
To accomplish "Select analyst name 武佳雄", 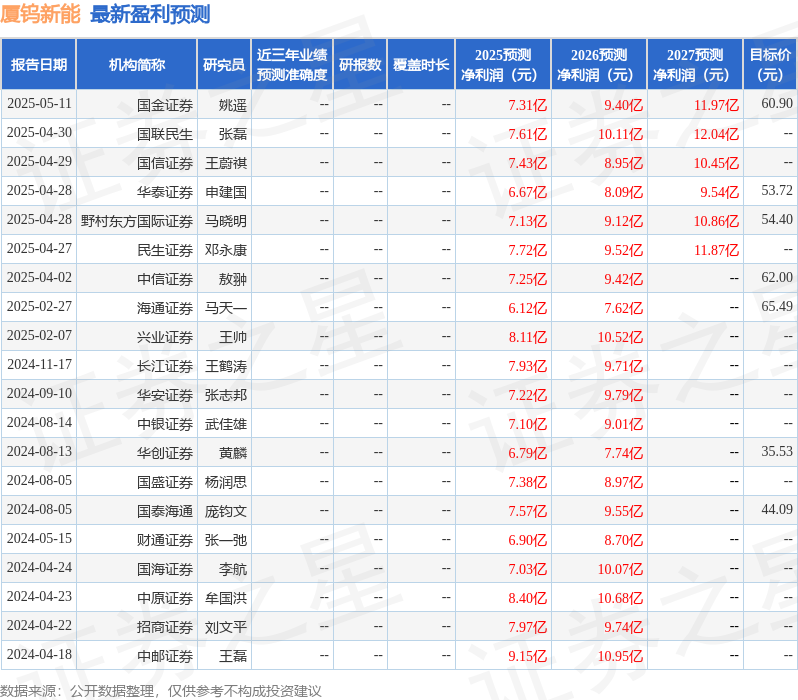I will tap(226, 425).
